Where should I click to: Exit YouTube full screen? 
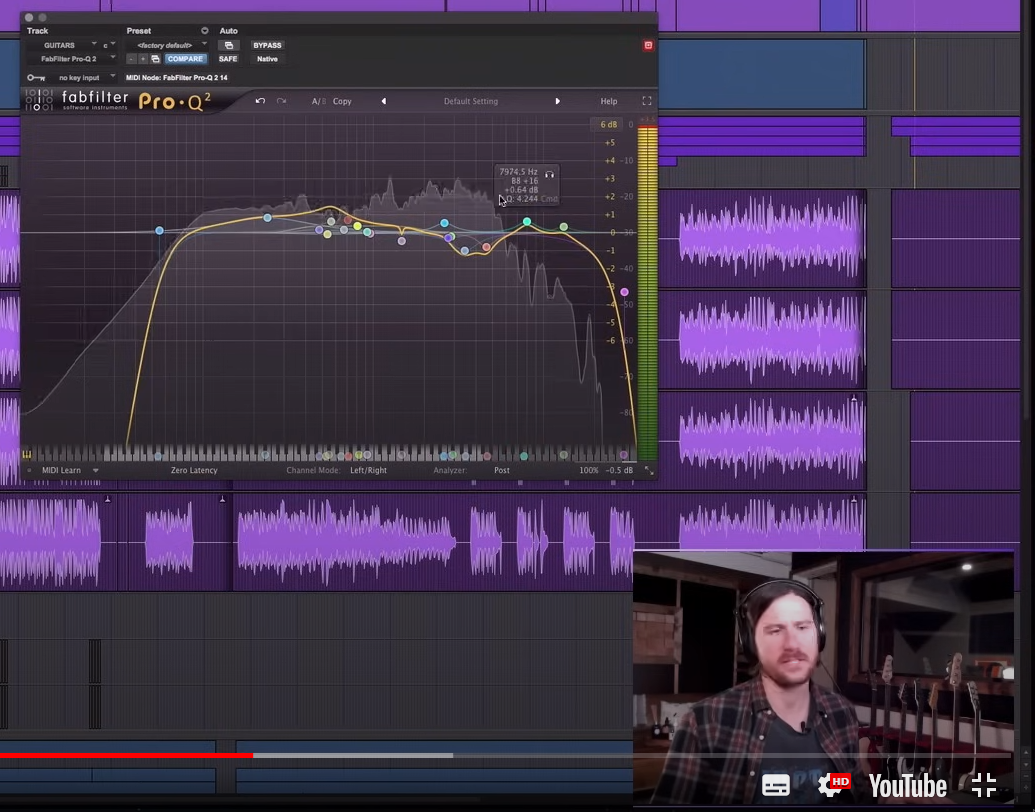(x=984, y=785)
